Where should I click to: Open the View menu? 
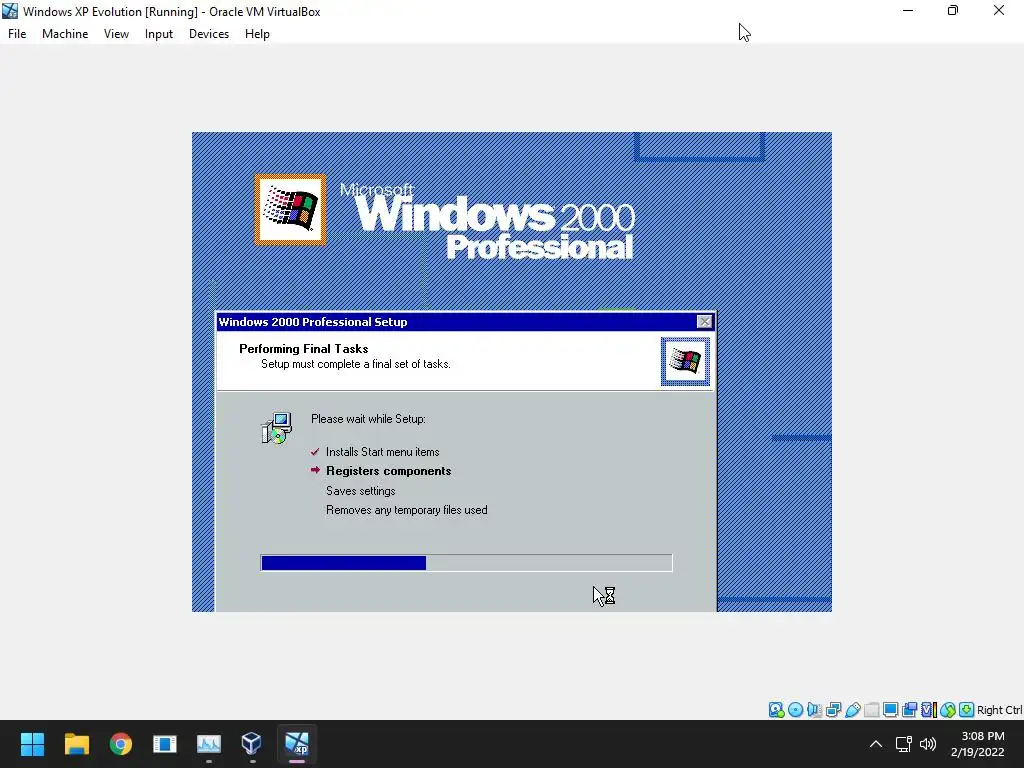(x=116, y=34)
